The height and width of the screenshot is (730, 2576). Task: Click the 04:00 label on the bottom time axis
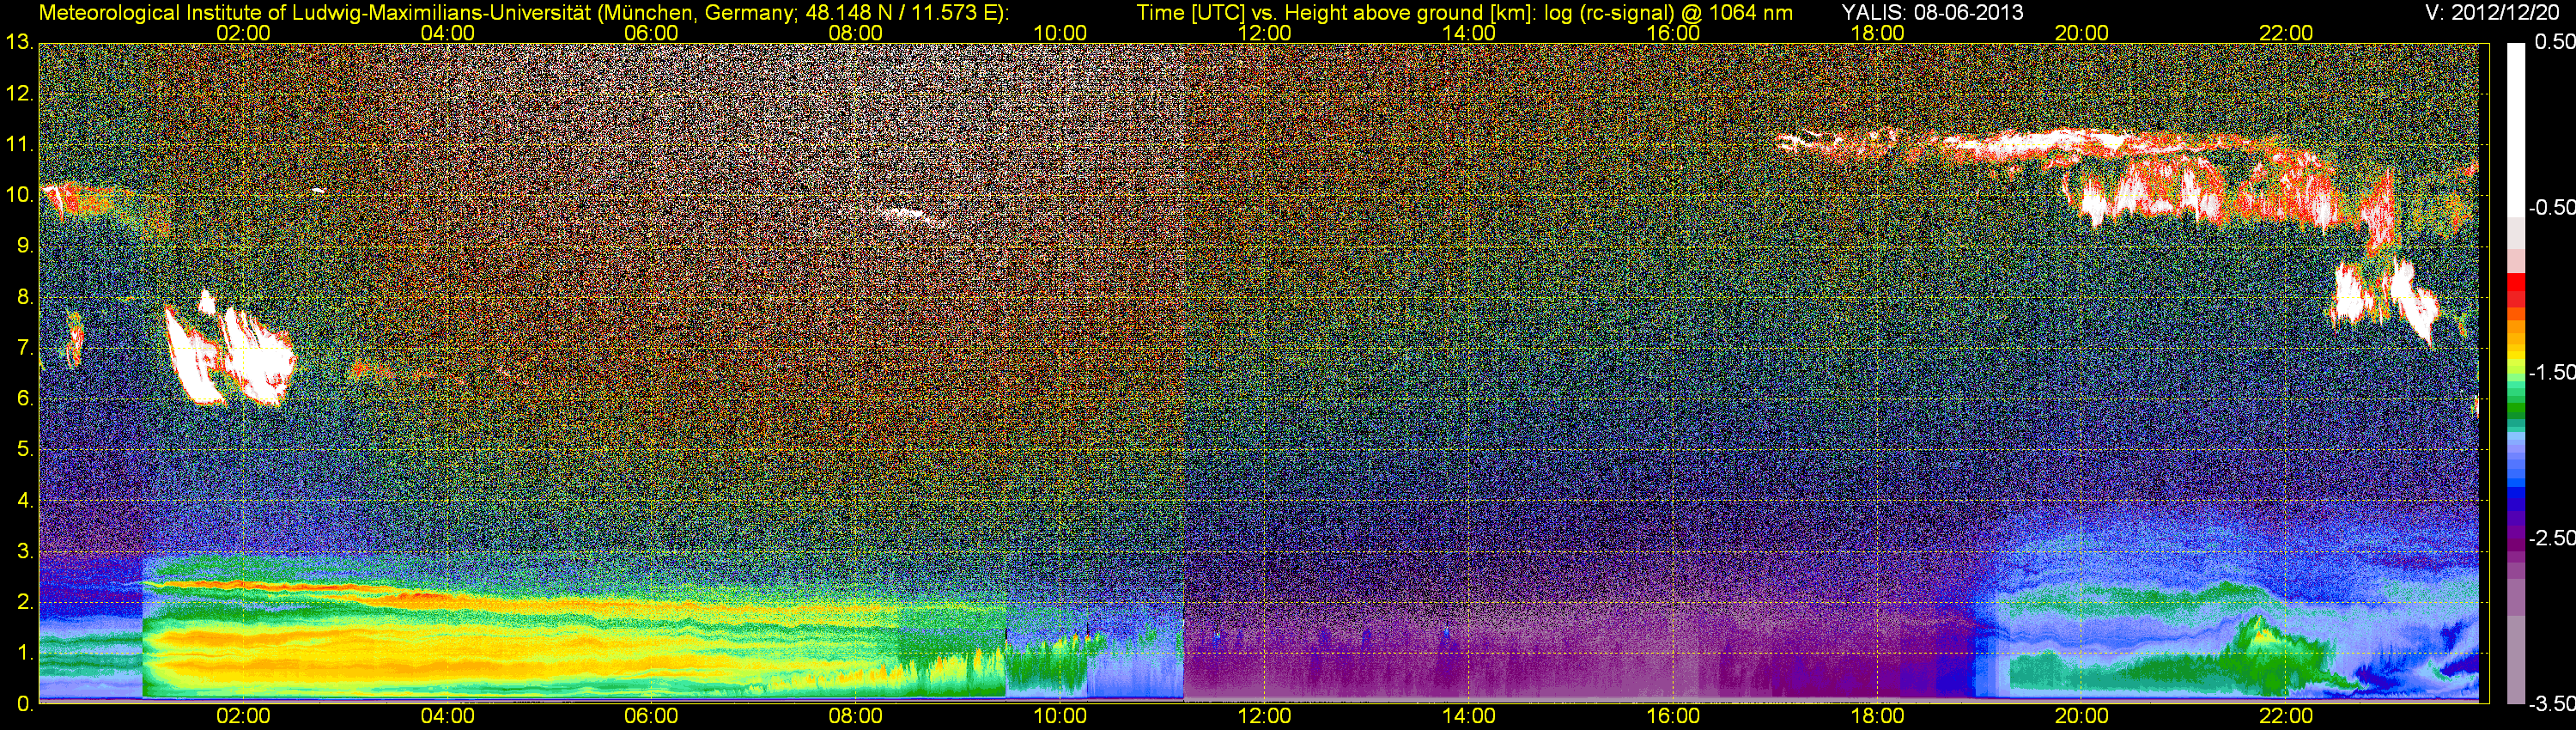(x=447, y=716)
